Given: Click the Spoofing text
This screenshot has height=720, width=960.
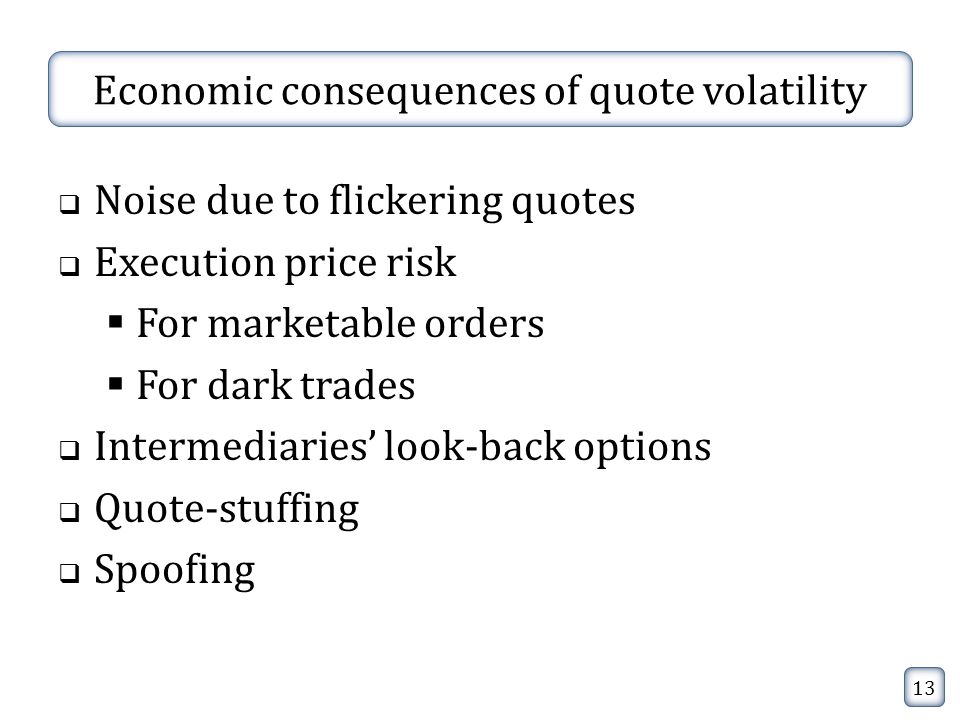Looking at the screenshot, I should [x=174, y=571].
